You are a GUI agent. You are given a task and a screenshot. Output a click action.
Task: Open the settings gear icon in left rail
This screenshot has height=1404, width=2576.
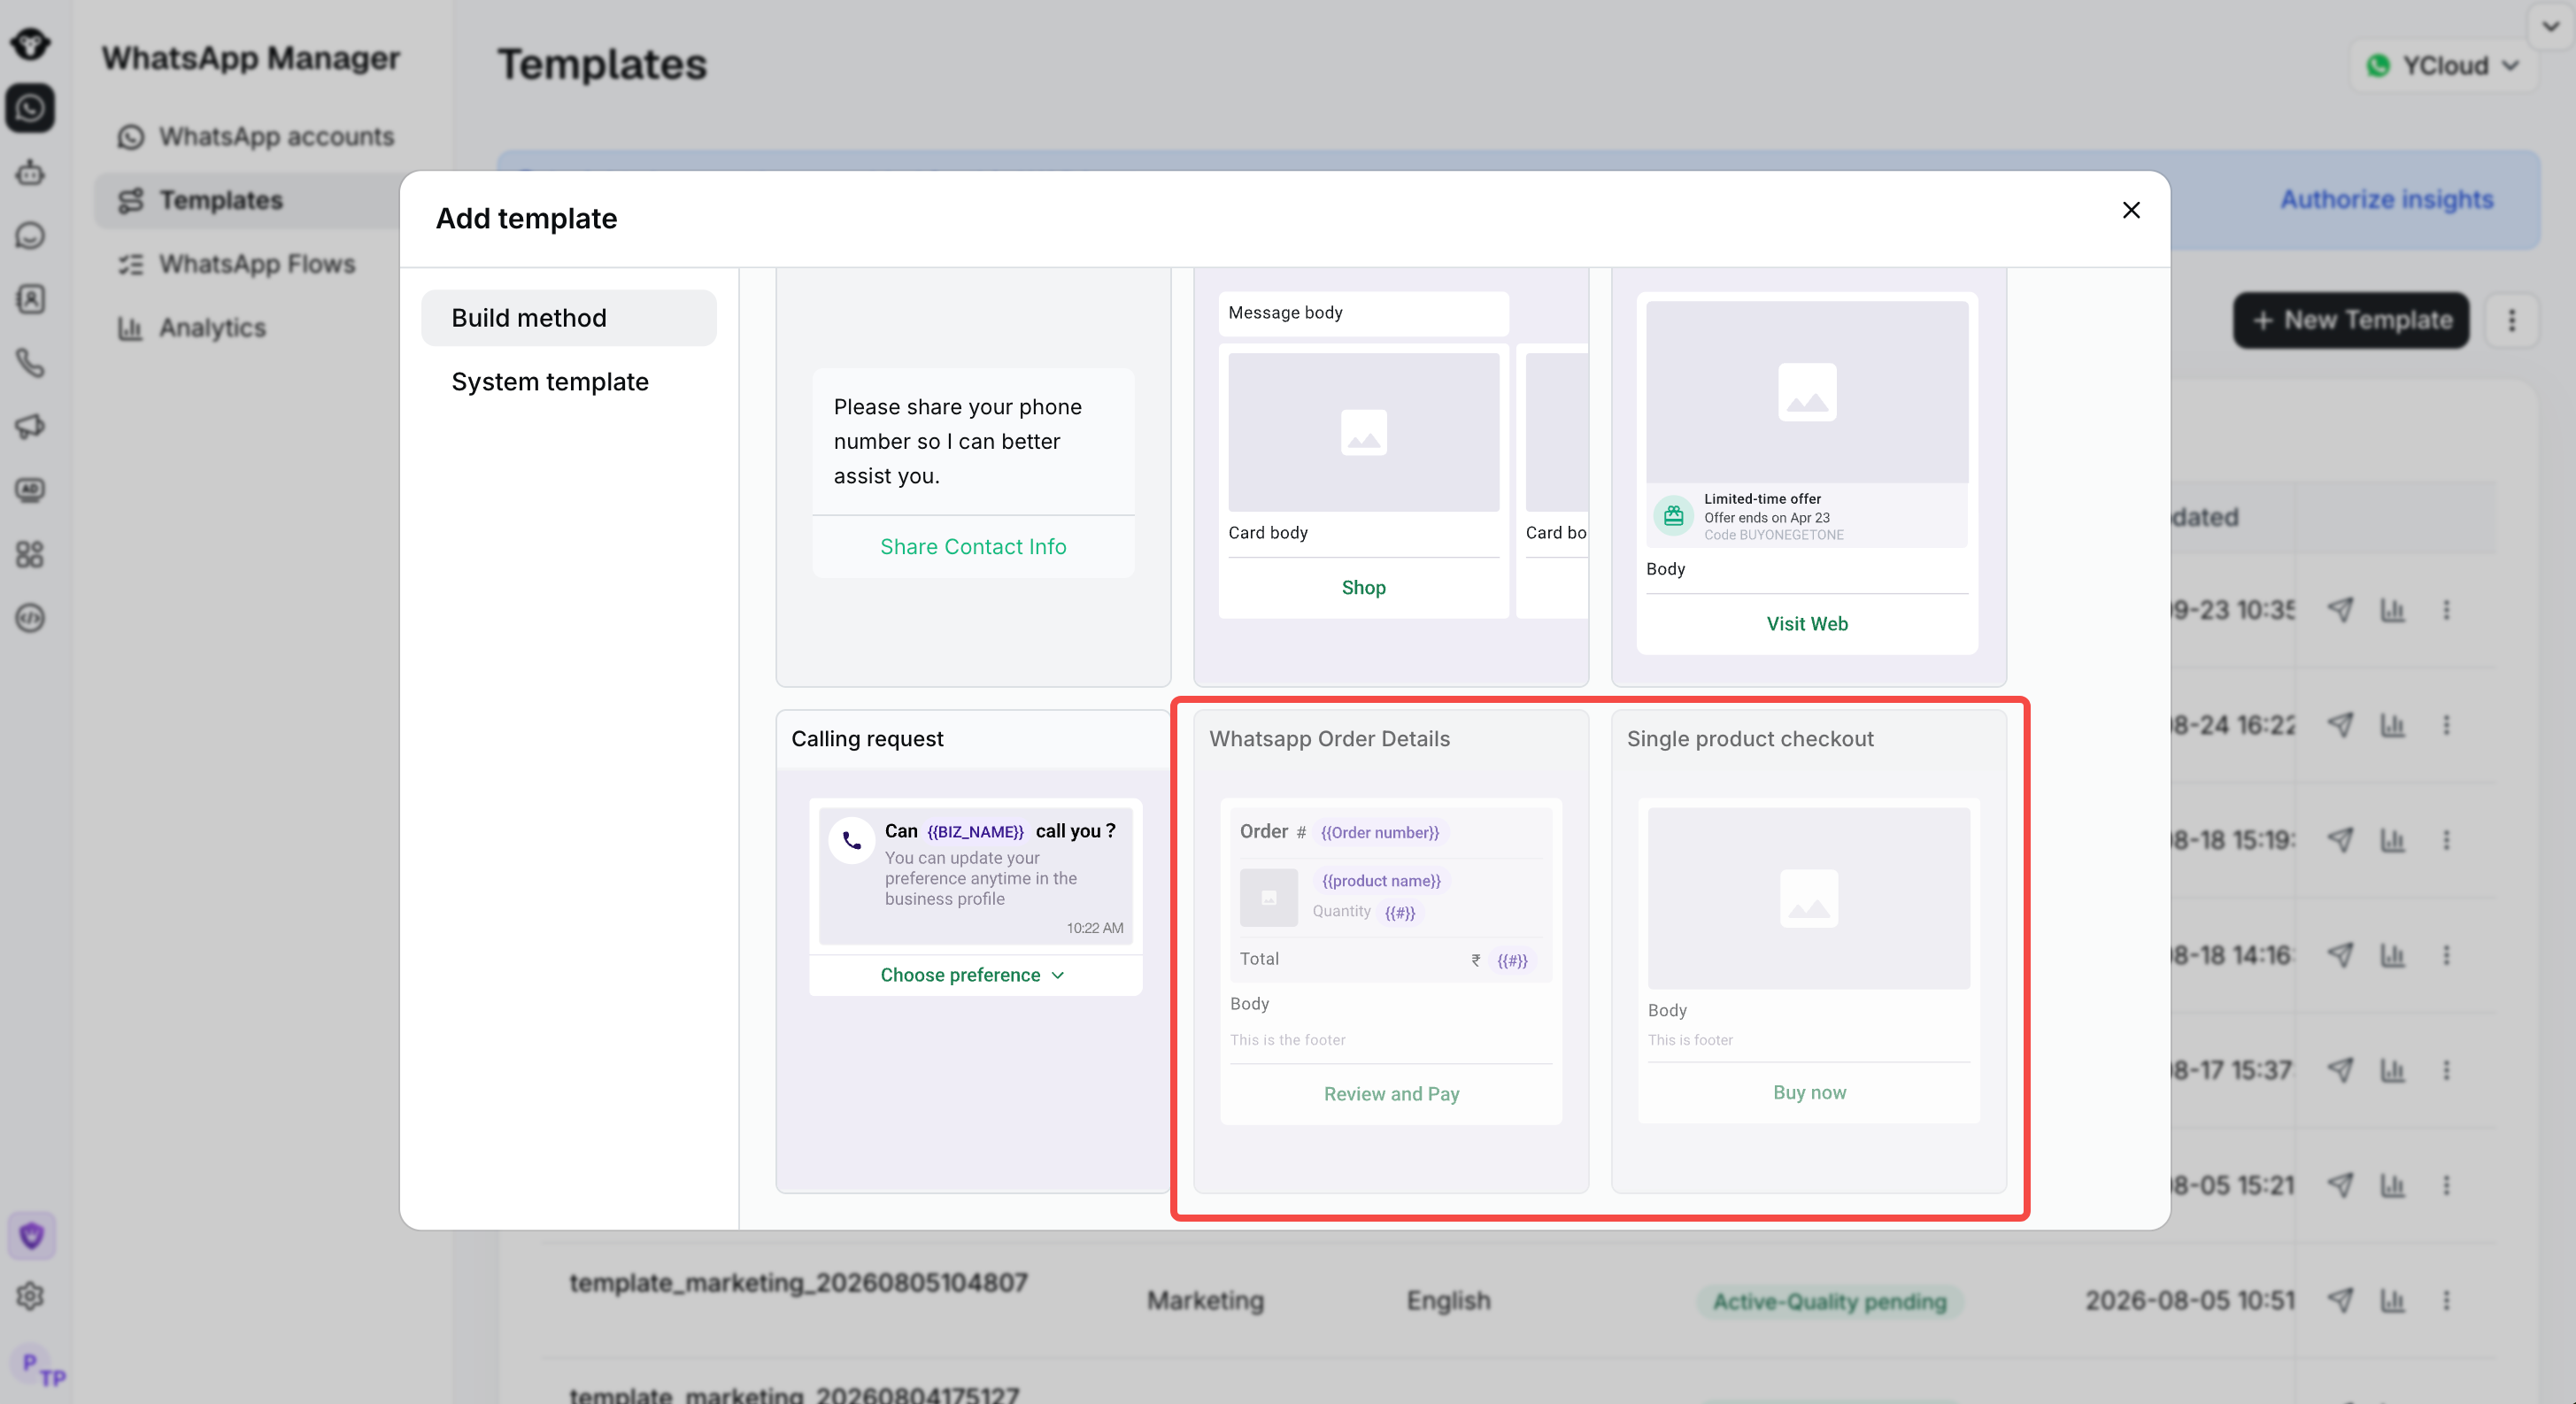pos(30,1296)
